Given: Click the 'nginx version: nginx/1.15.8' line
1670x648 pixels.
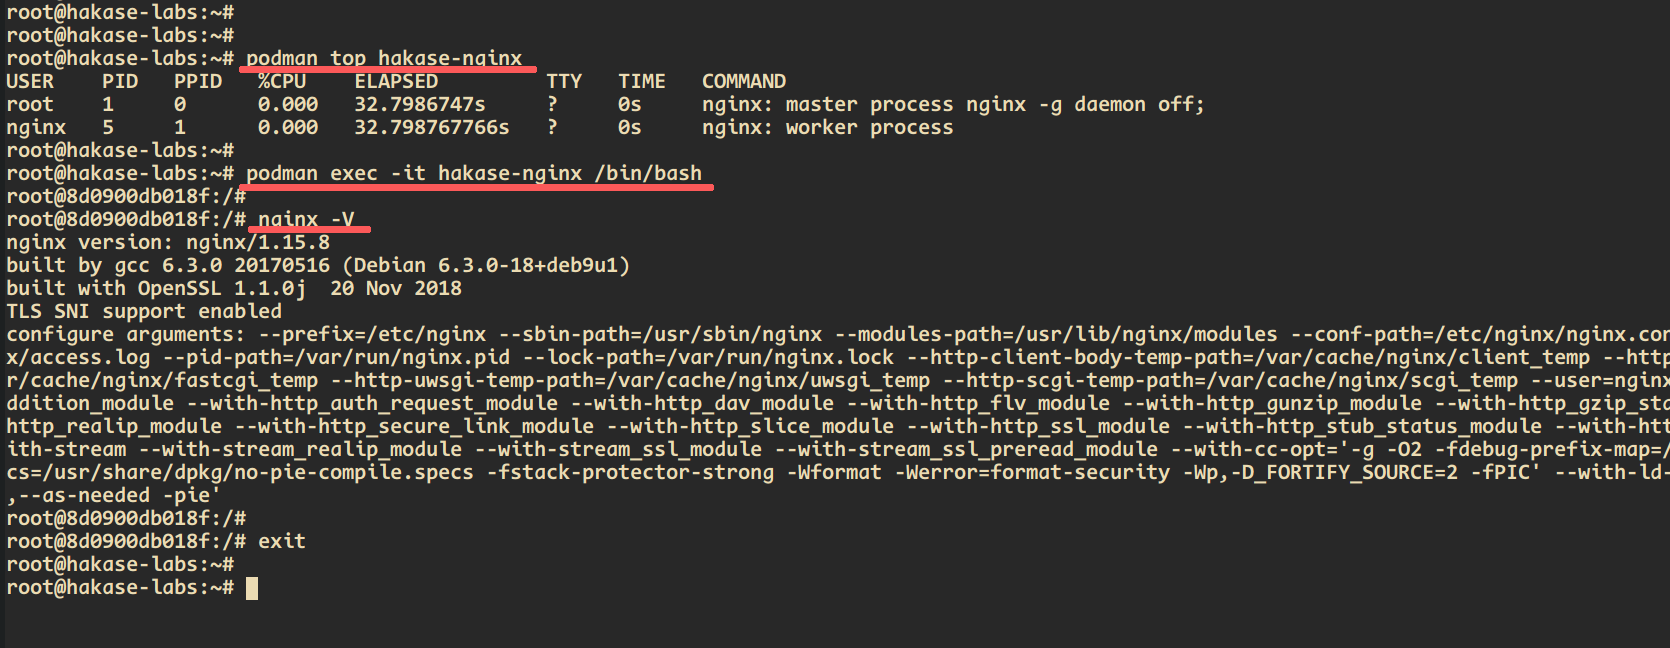Looking at the screenshot, I should (168, 243).
